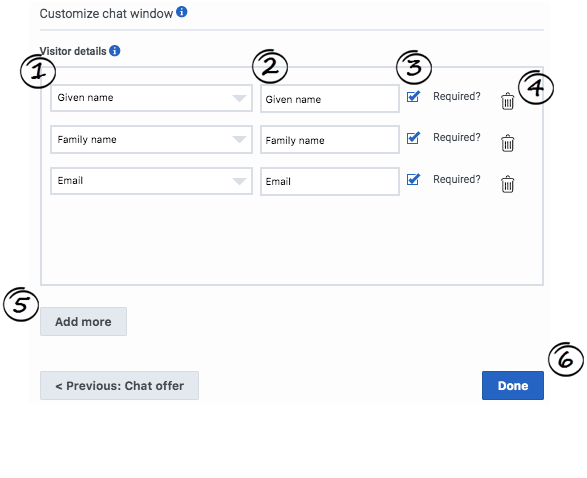
Task: Click the Required? label in the Email row
Action: 457,179
